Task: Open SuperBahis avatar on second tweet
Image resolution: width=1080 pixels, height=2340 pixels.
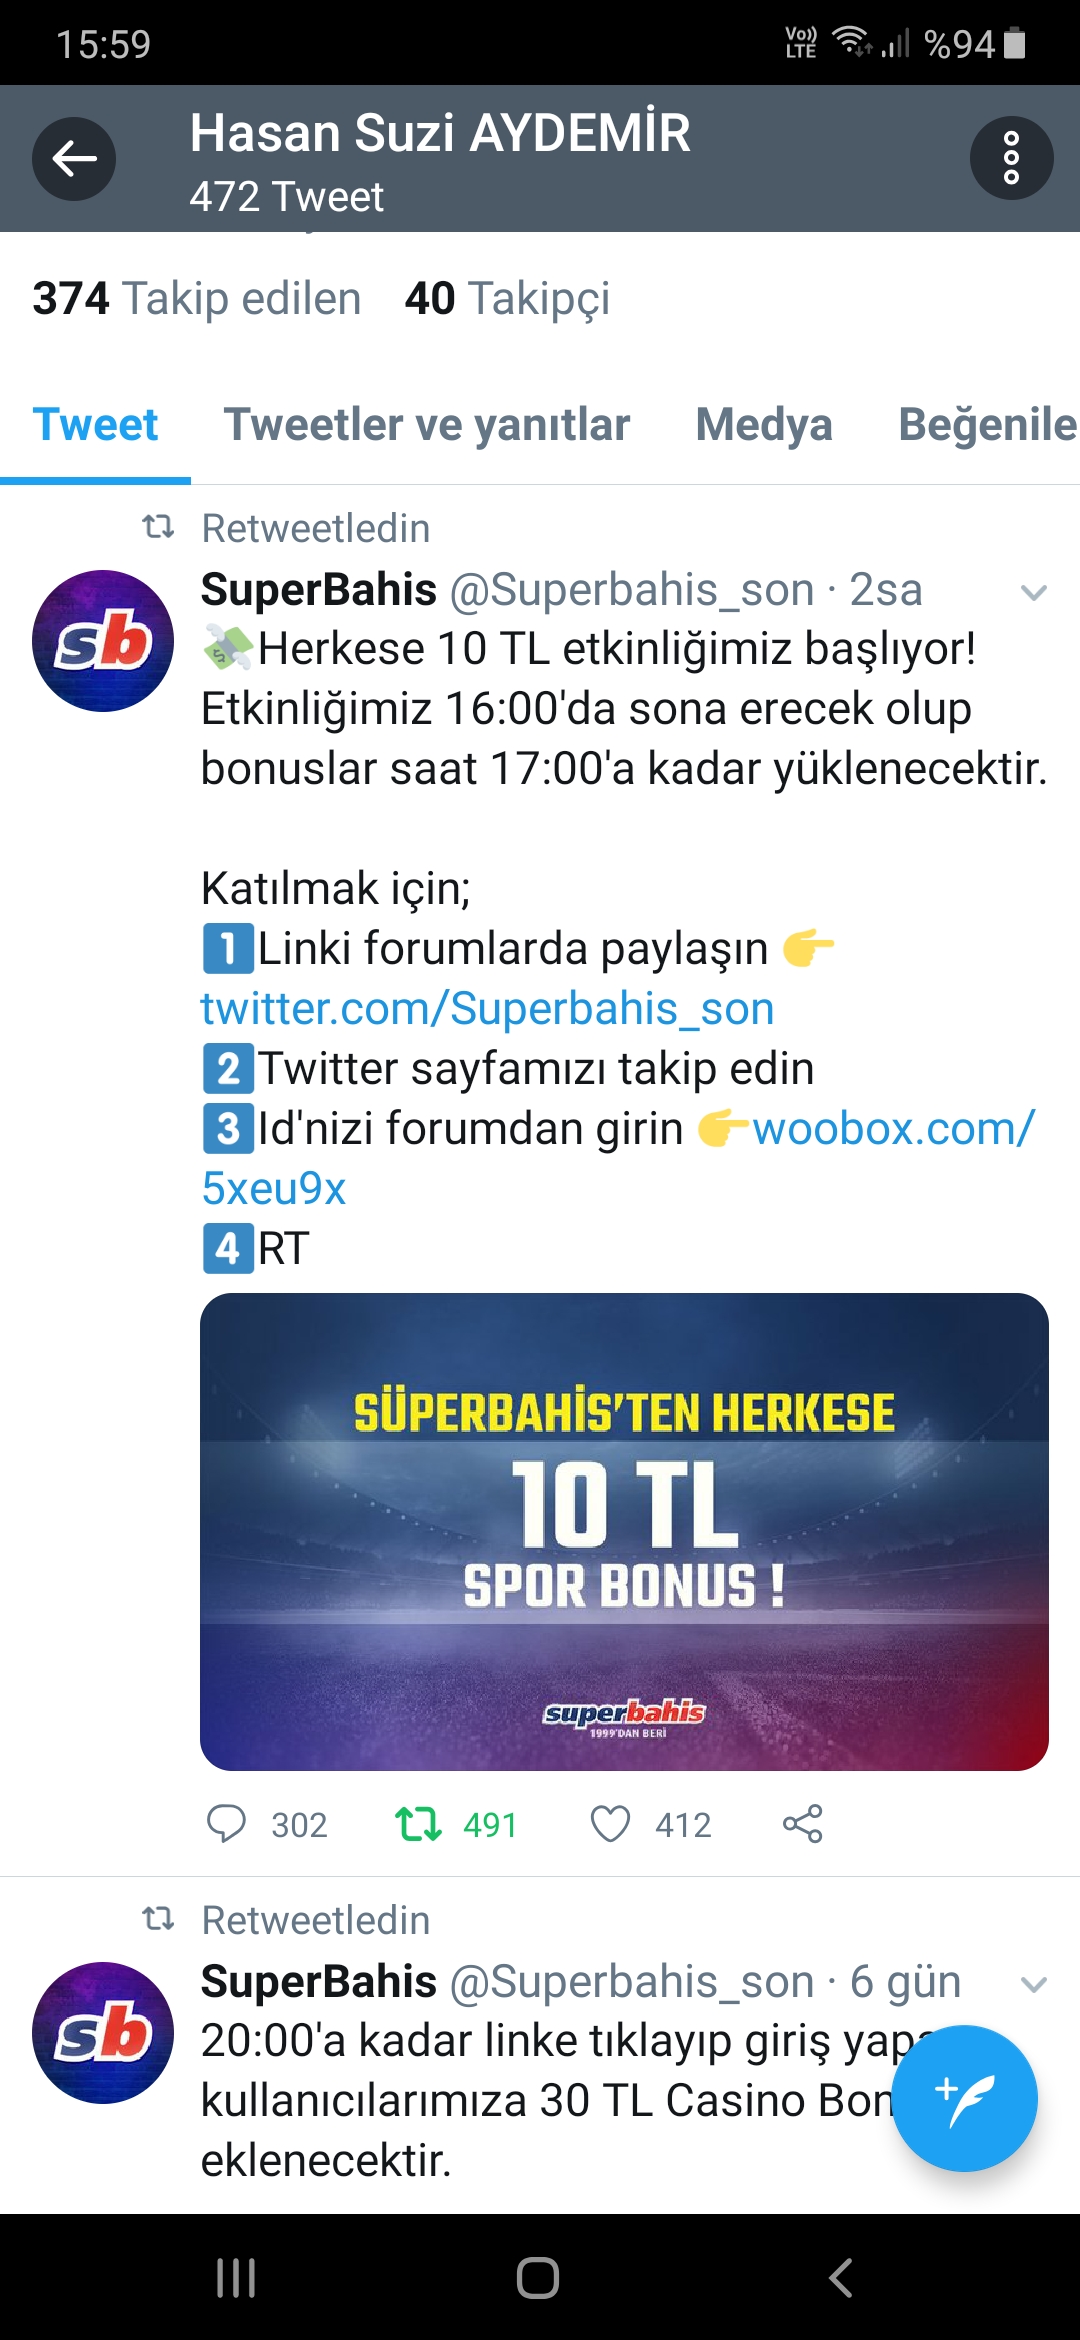Action: point(103,2033)
